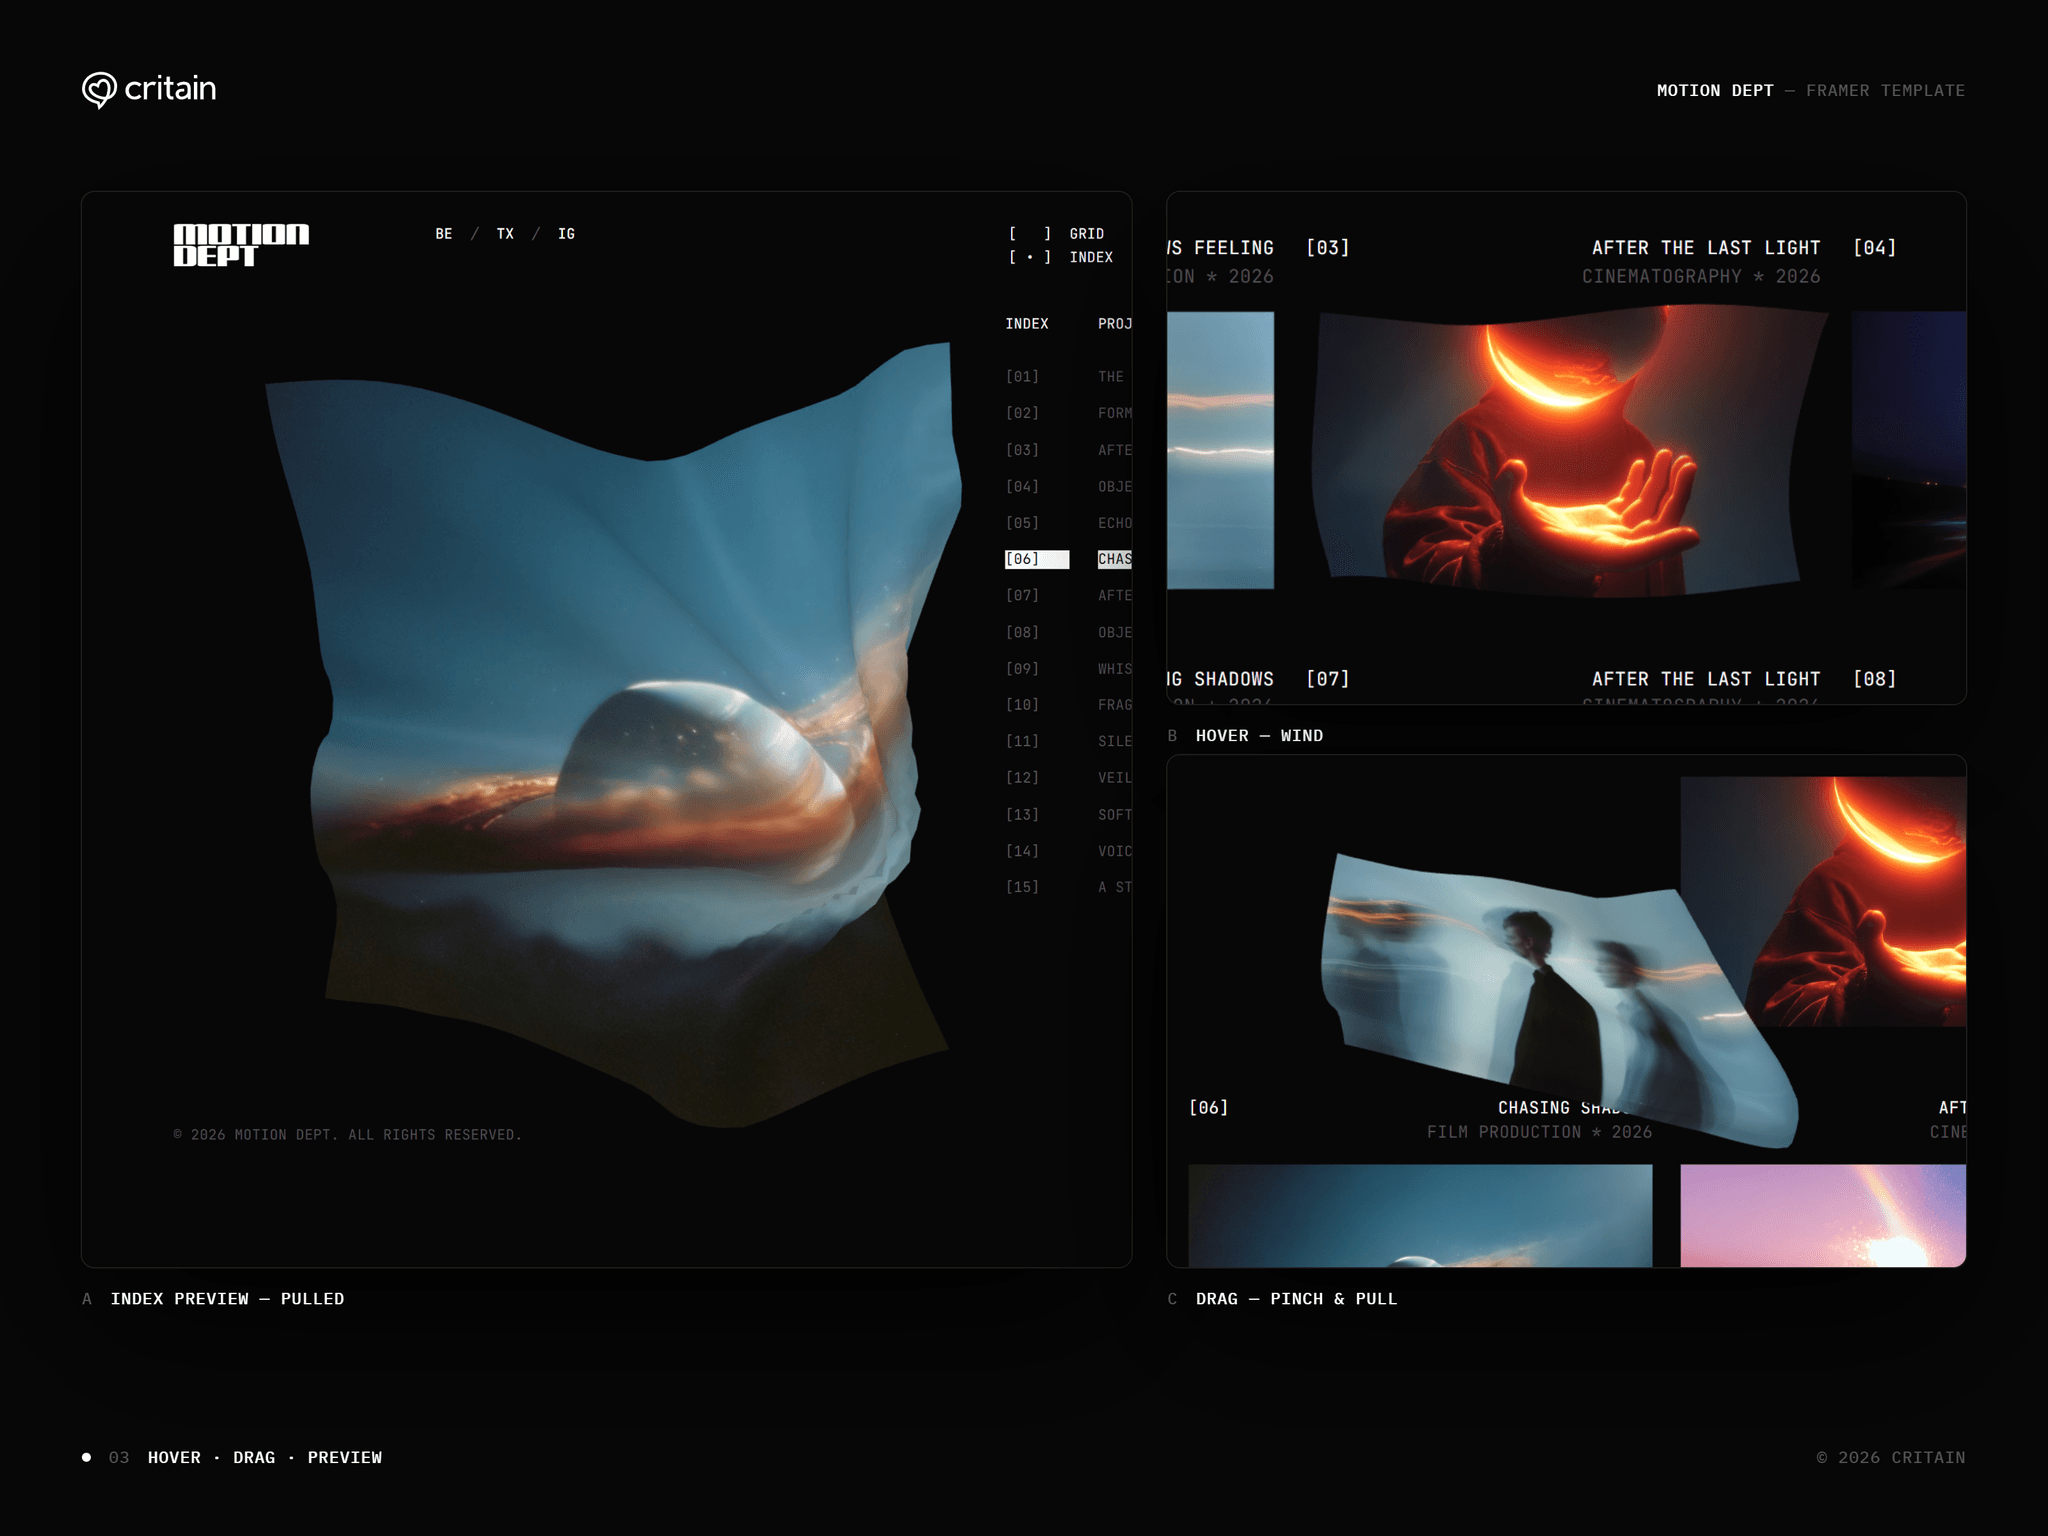Select index row [10]
2048x1536 pixels.
click(x=1068, y=705)
